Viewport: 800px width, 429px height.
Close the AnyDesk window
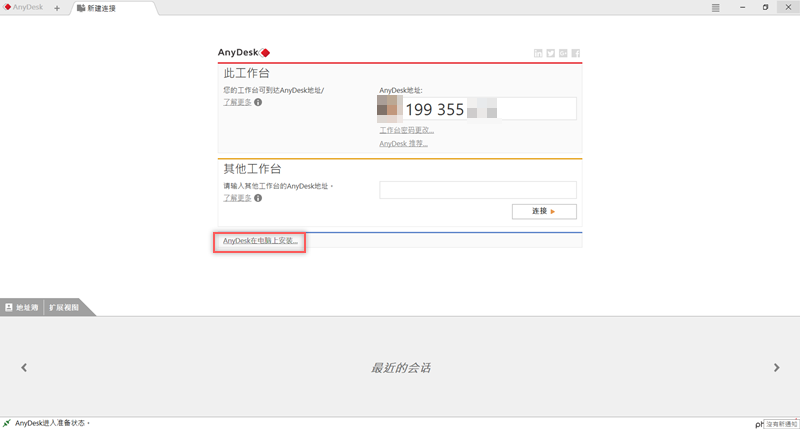tap(788, 7)
